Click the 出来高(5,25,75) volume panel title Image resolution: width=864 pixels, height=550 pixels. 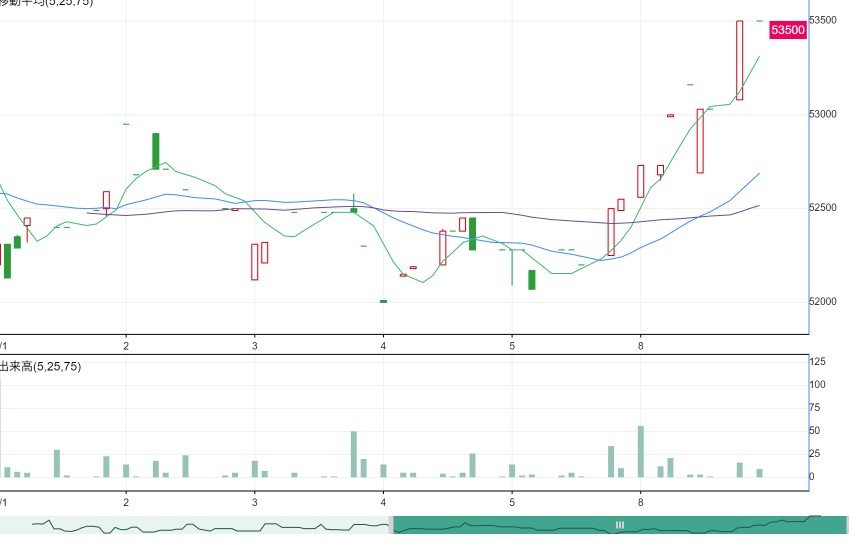tap(40, 366)
